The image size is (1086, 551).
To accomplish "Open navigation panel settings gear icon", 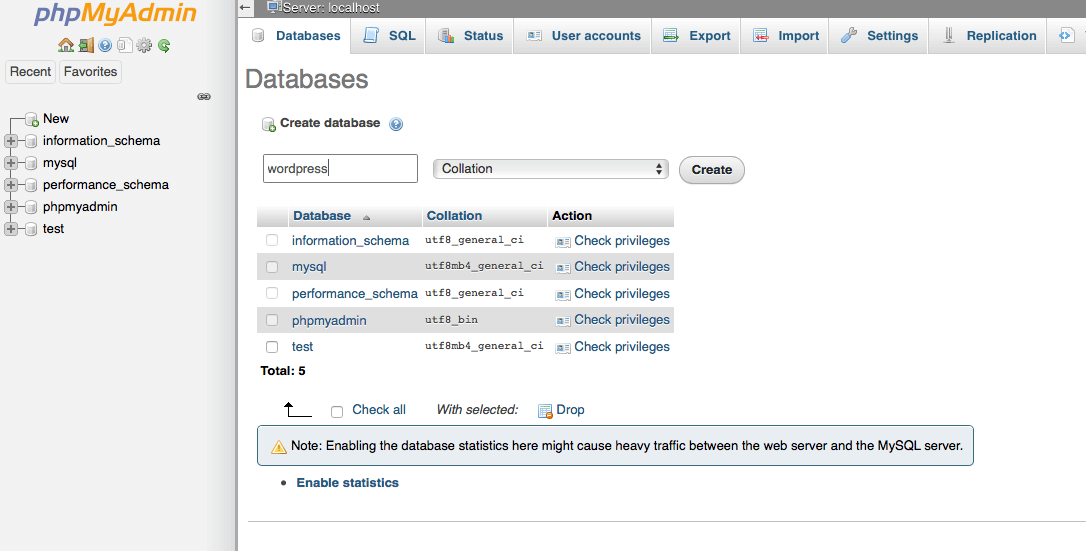I will pyautogui.click(x=144, y=45).
